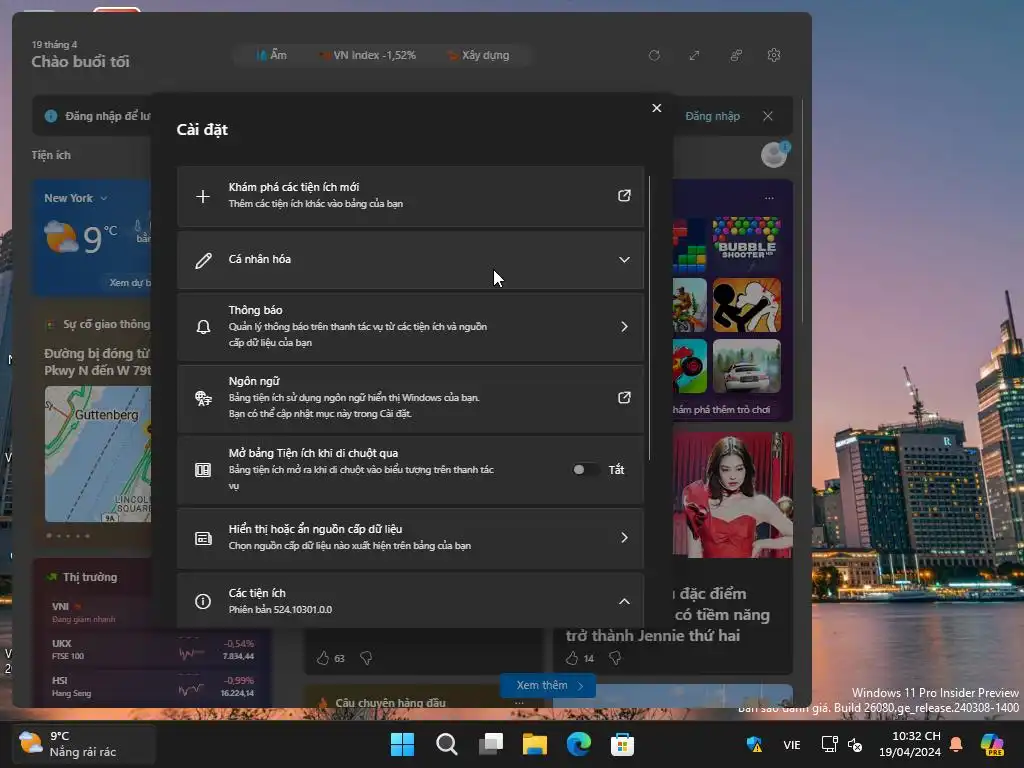
Task: Click the feed icon for Hiển thị hoặc ẩn
Action: pos(203,538)
